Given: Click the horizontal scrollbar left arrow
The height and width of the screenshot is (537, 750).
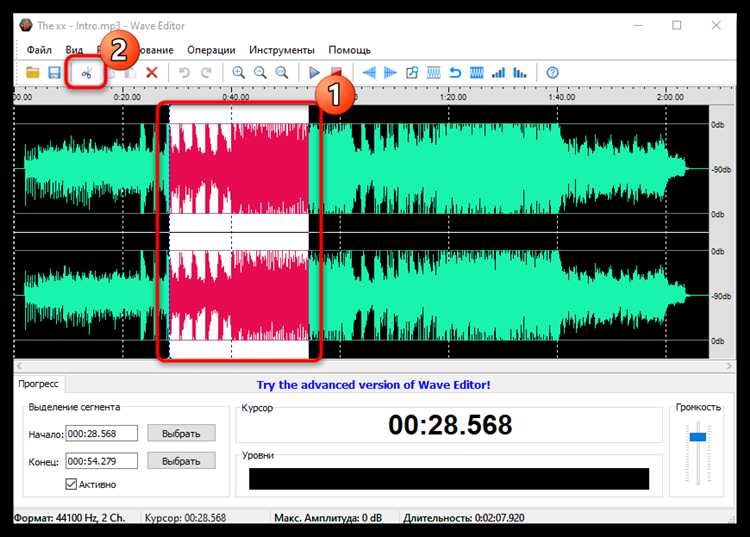Looking at the screenshot, I should (19, 366).
